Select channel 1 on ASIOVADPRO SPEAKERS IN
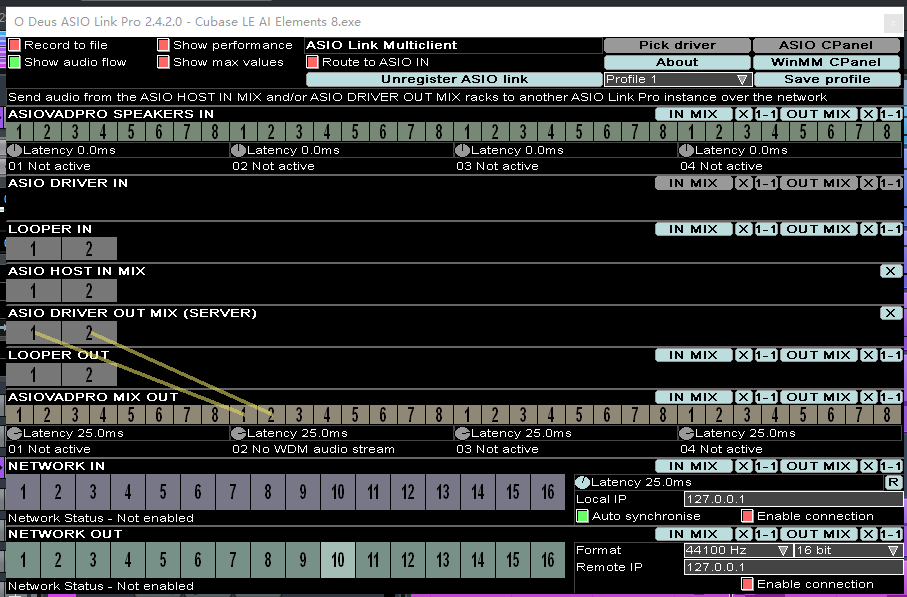The height and width of the screenshot is (597, 907). pos(22,131)
